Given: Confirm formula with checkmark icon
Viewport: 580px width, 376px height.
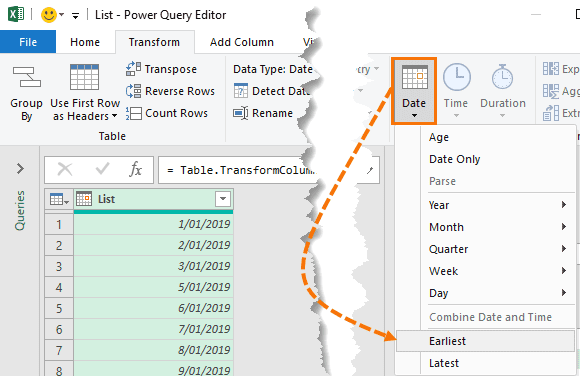Looking at the screenshot, I should (102, 169).
